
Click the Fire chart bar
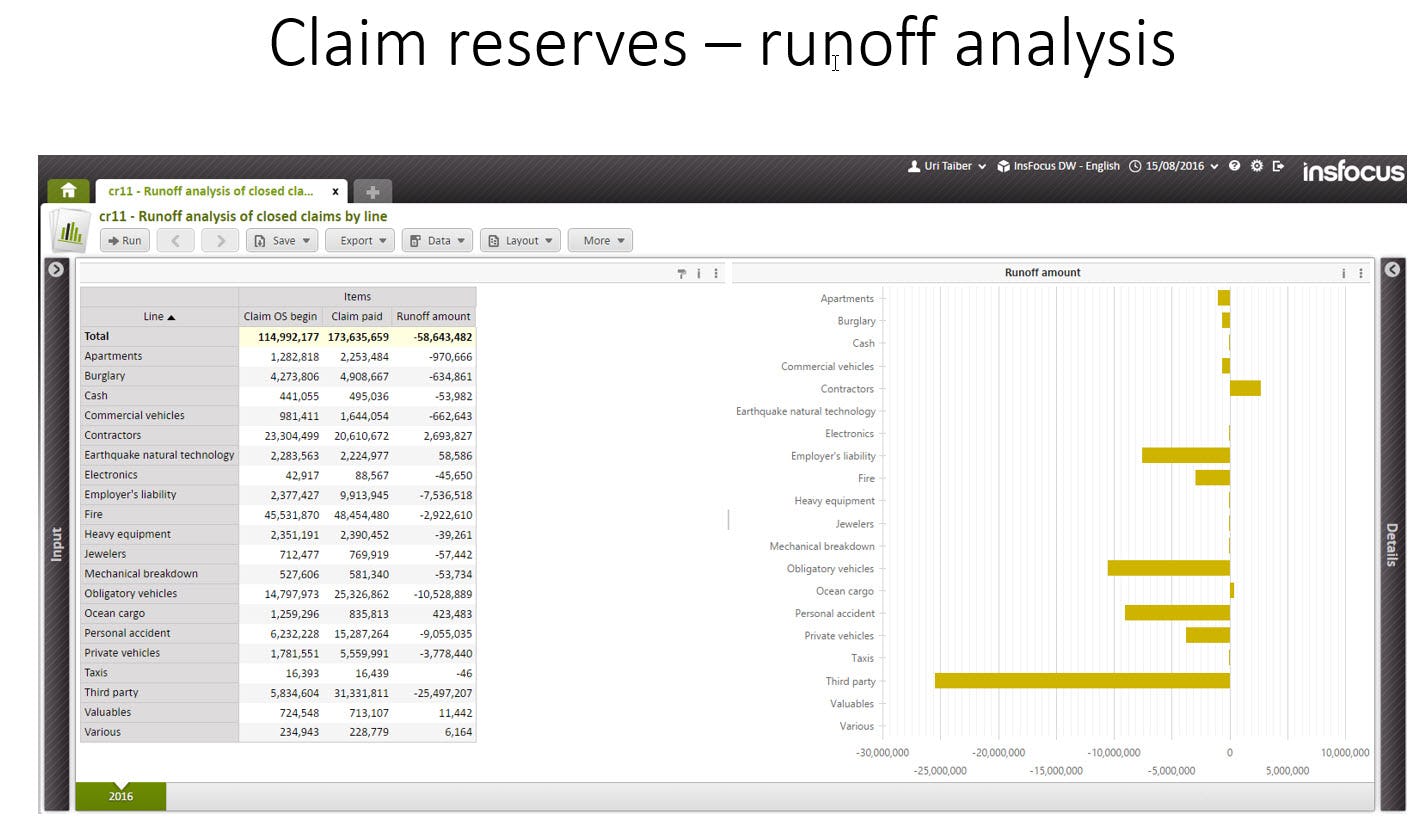[x=1213, y=478]
